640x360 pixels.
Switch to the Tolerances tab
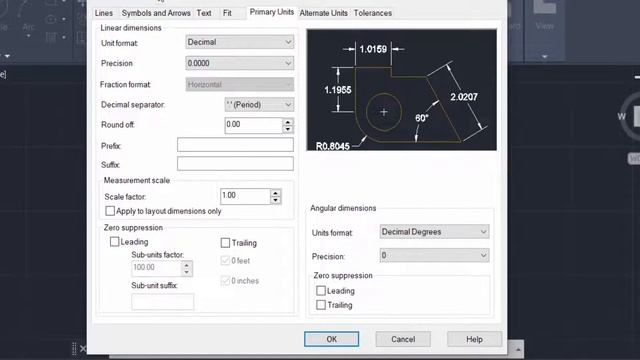[x=373, y=13]
